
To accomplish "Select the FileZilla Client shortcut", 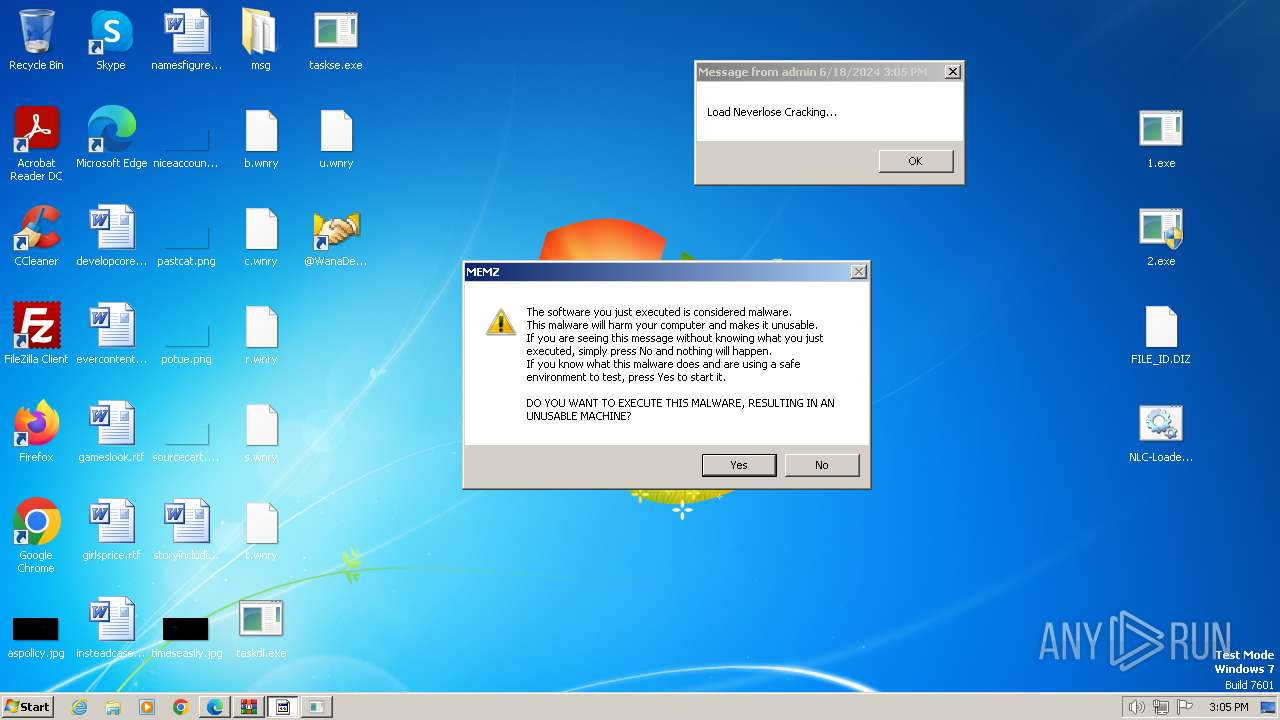I will point(36,335).
